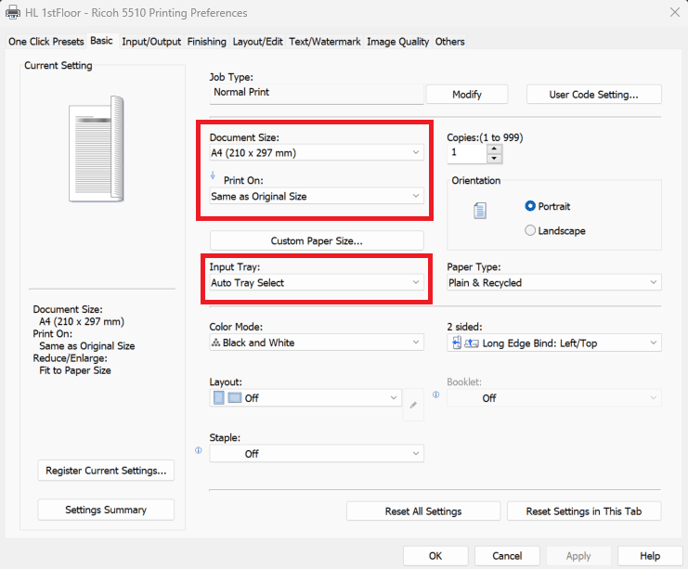Click the info icon beside Staple

pos(198,450)
